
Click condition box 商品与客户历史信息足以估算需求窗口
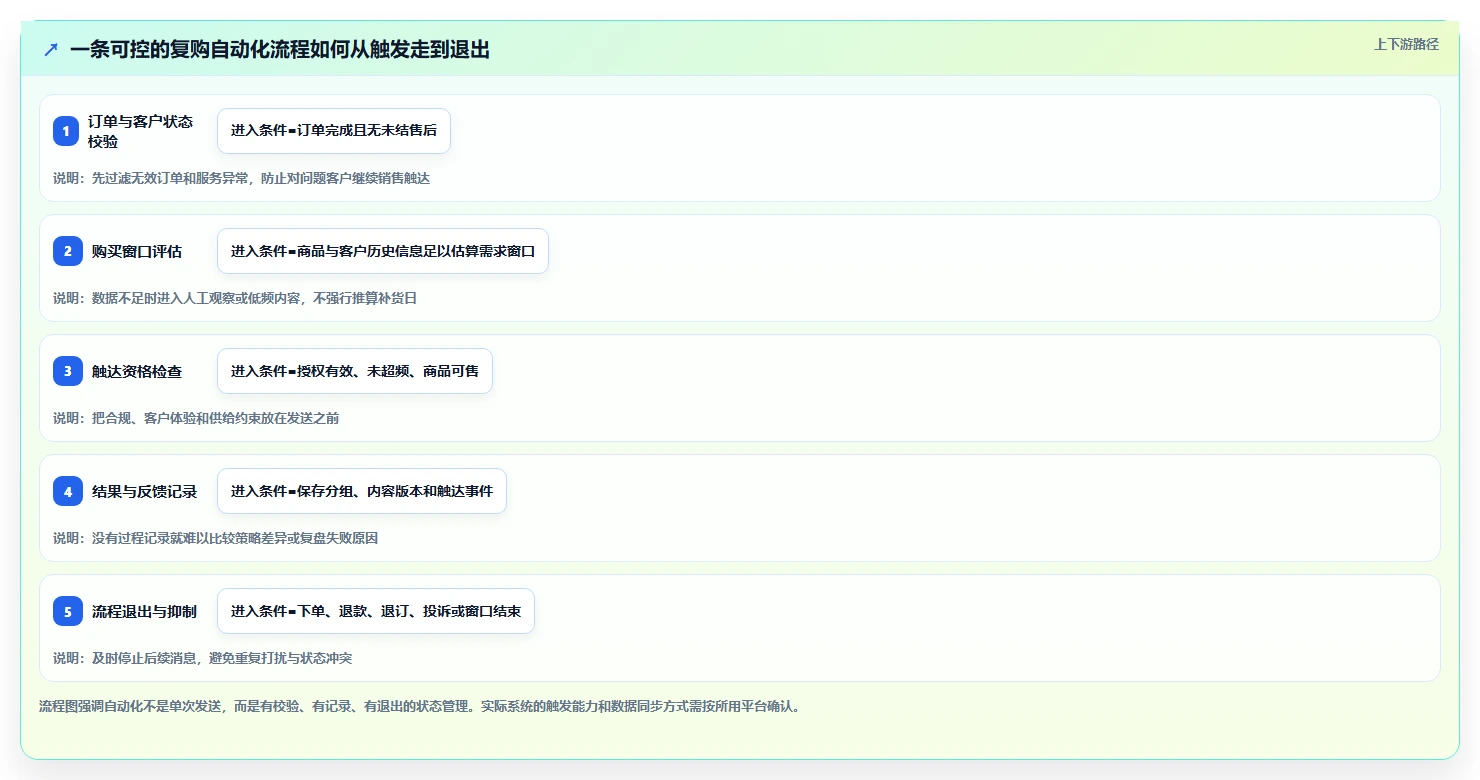click(383, 251)
